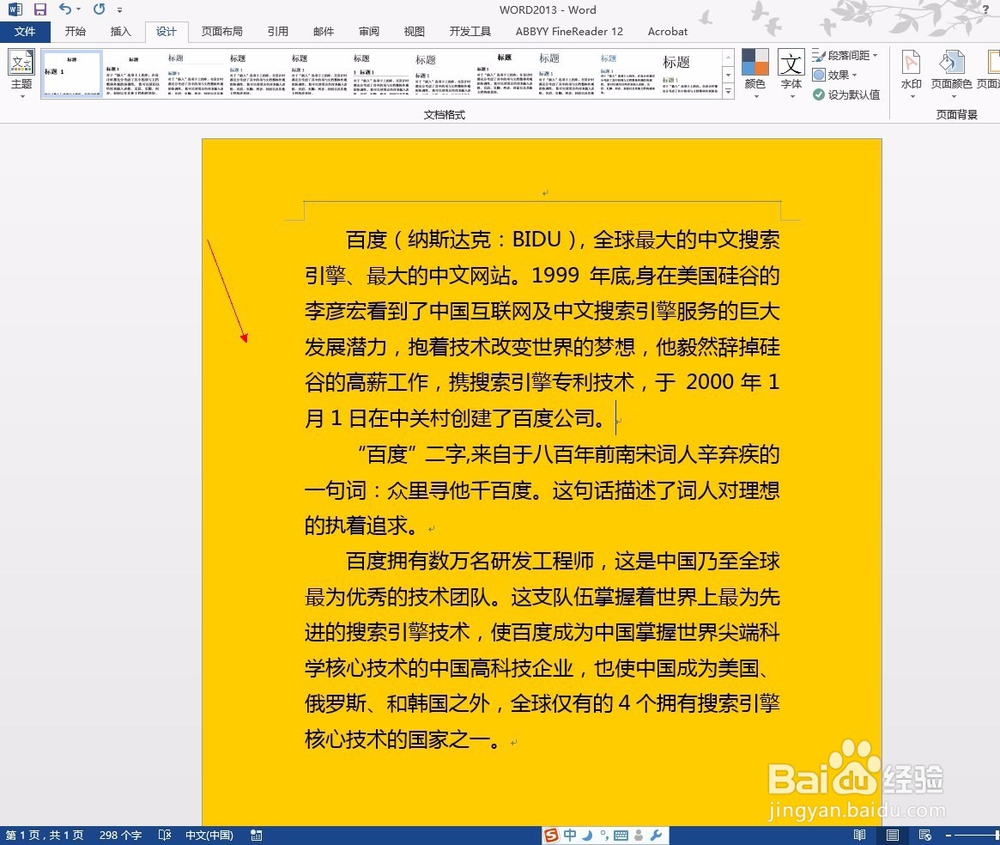Open the 文件 (File) tab

point(25,31)
